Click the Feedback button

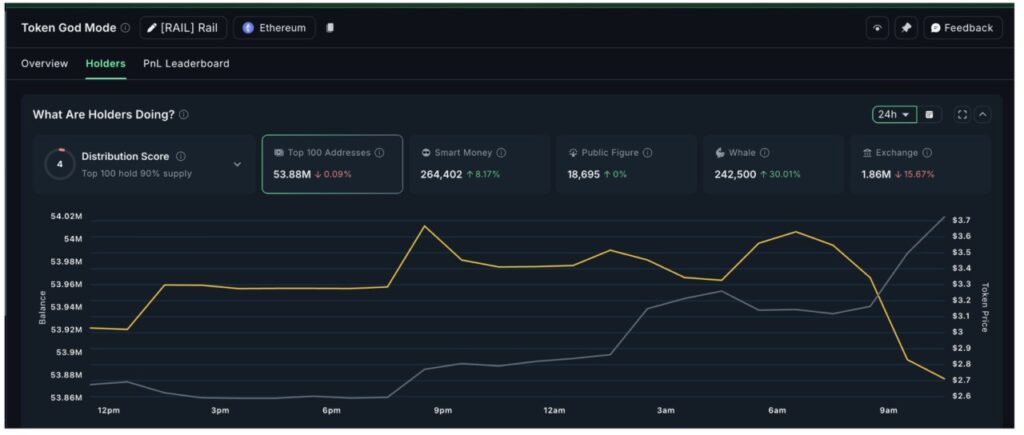coord(962,28)
